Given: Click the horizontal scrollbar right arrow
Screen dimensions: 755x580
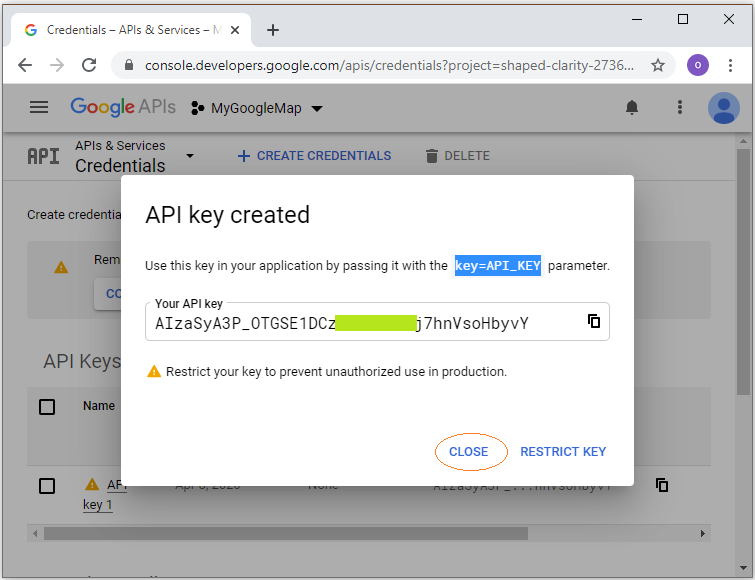Looking at the screenshot, I should [x=703, y=533].
